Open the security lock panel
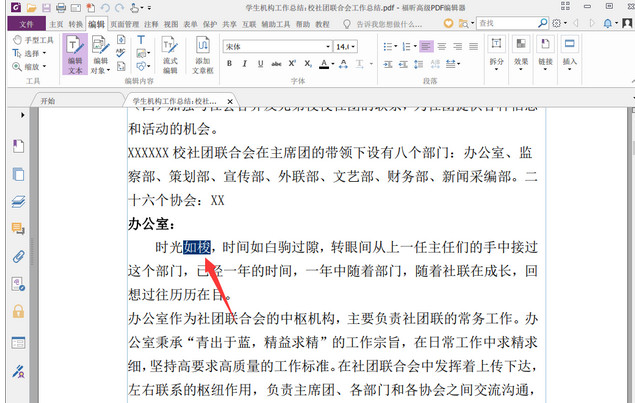The image size is (635, 403). pyautogui.click(x=18, y=311)
